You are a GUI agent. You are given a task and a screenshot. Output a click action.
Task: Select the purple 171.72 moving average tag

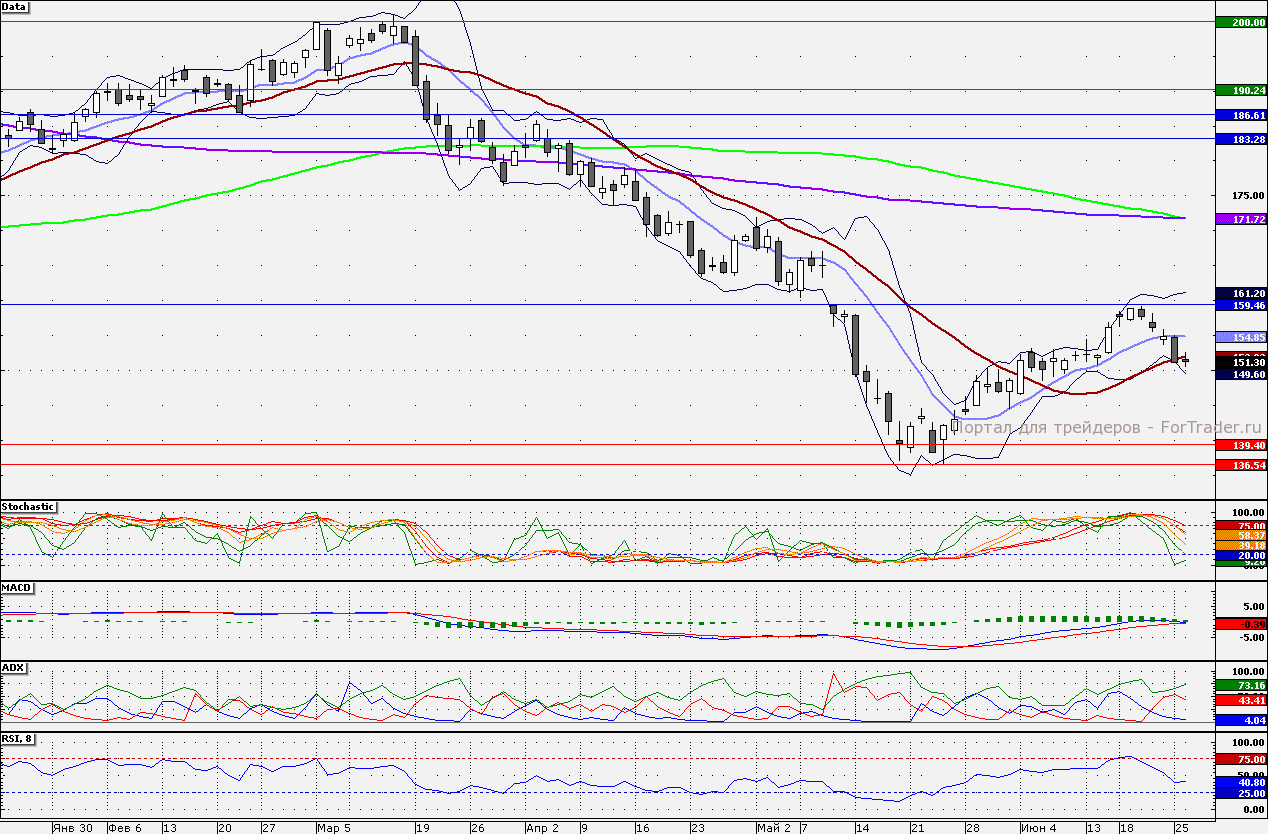1240,218
